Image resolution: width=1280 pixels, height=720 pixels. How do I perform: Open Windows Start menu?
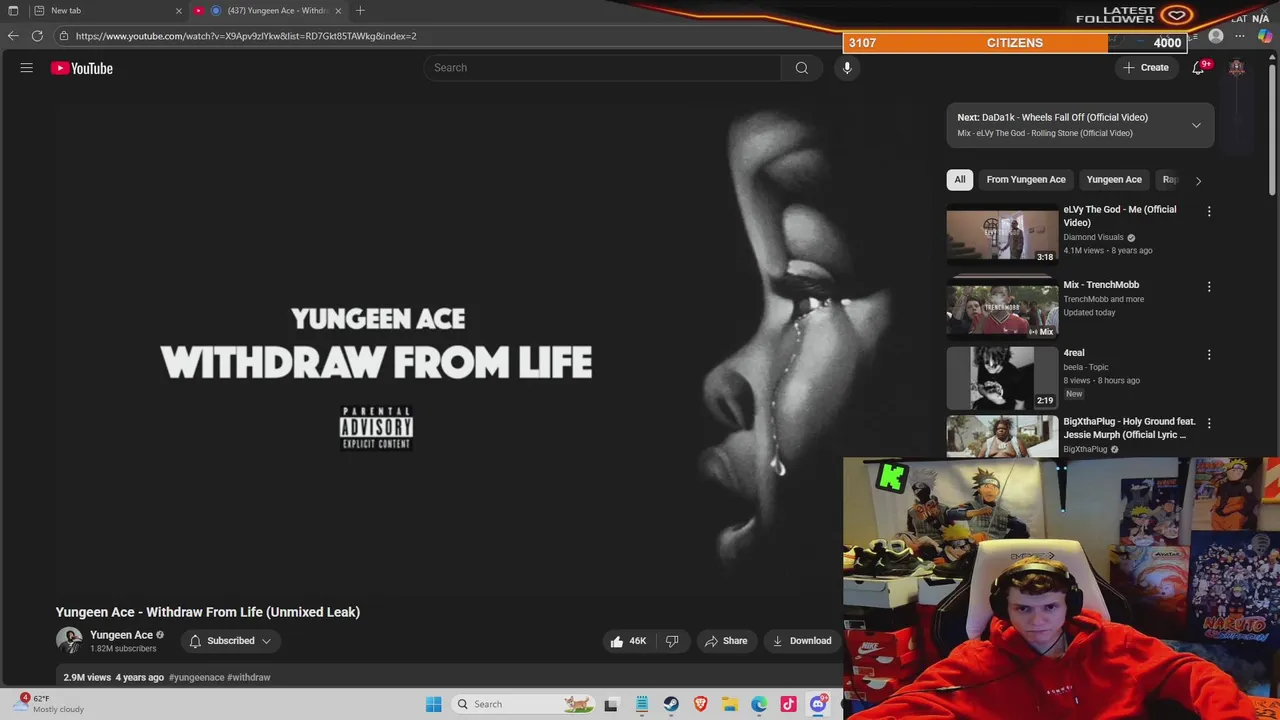click(x=433, y=704)
